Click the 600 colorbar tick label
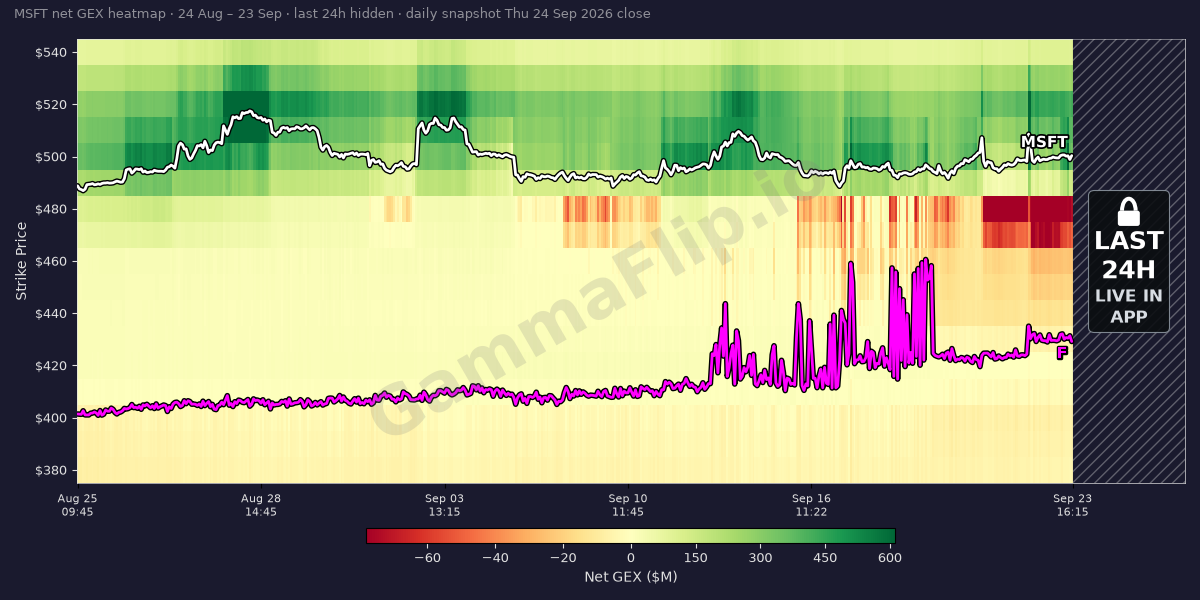The height and width of the screenshot is (600, 1200). 889,558
